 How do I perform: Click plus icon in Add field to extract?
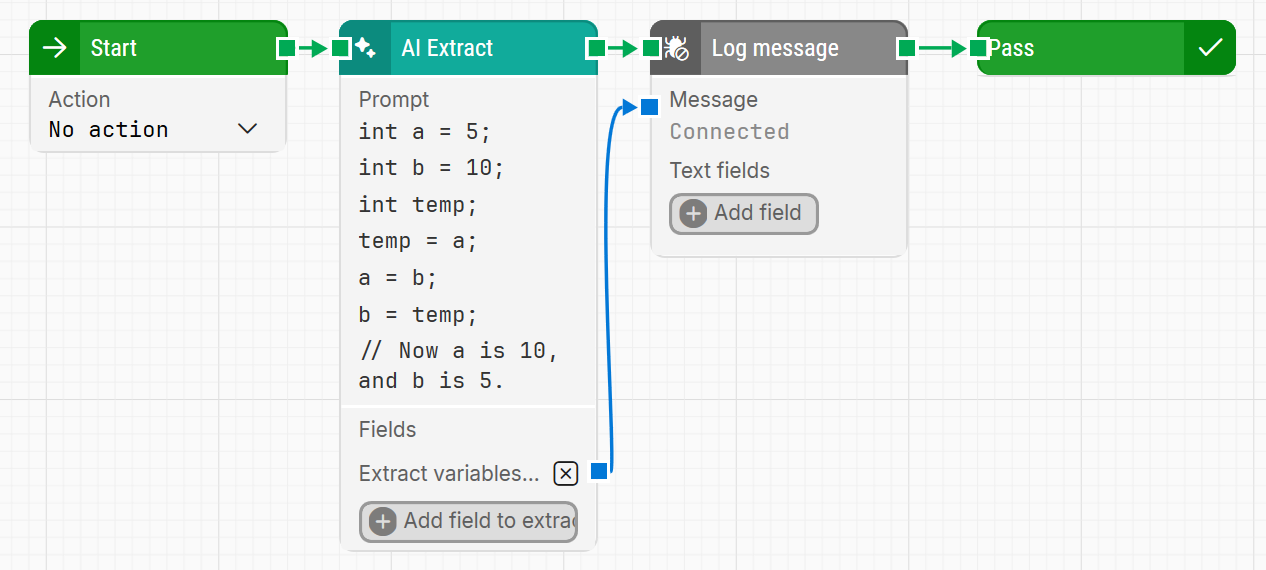pos(383,521)
